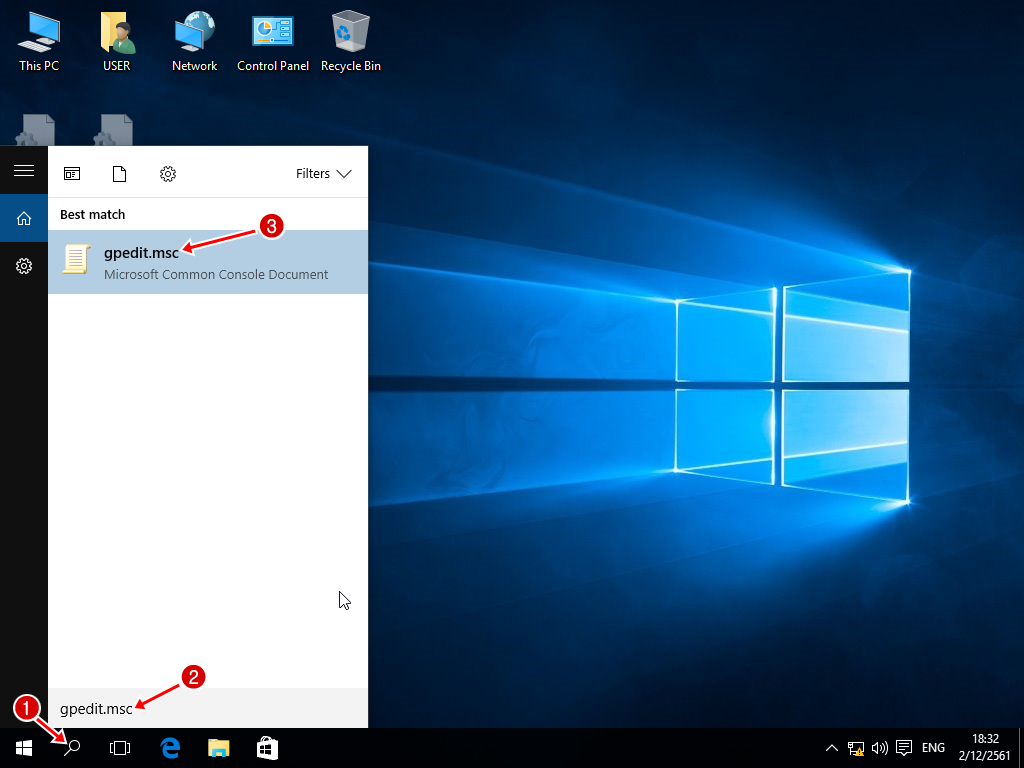Expand the hamburger menu in search panel

click(x=24, y=171)
